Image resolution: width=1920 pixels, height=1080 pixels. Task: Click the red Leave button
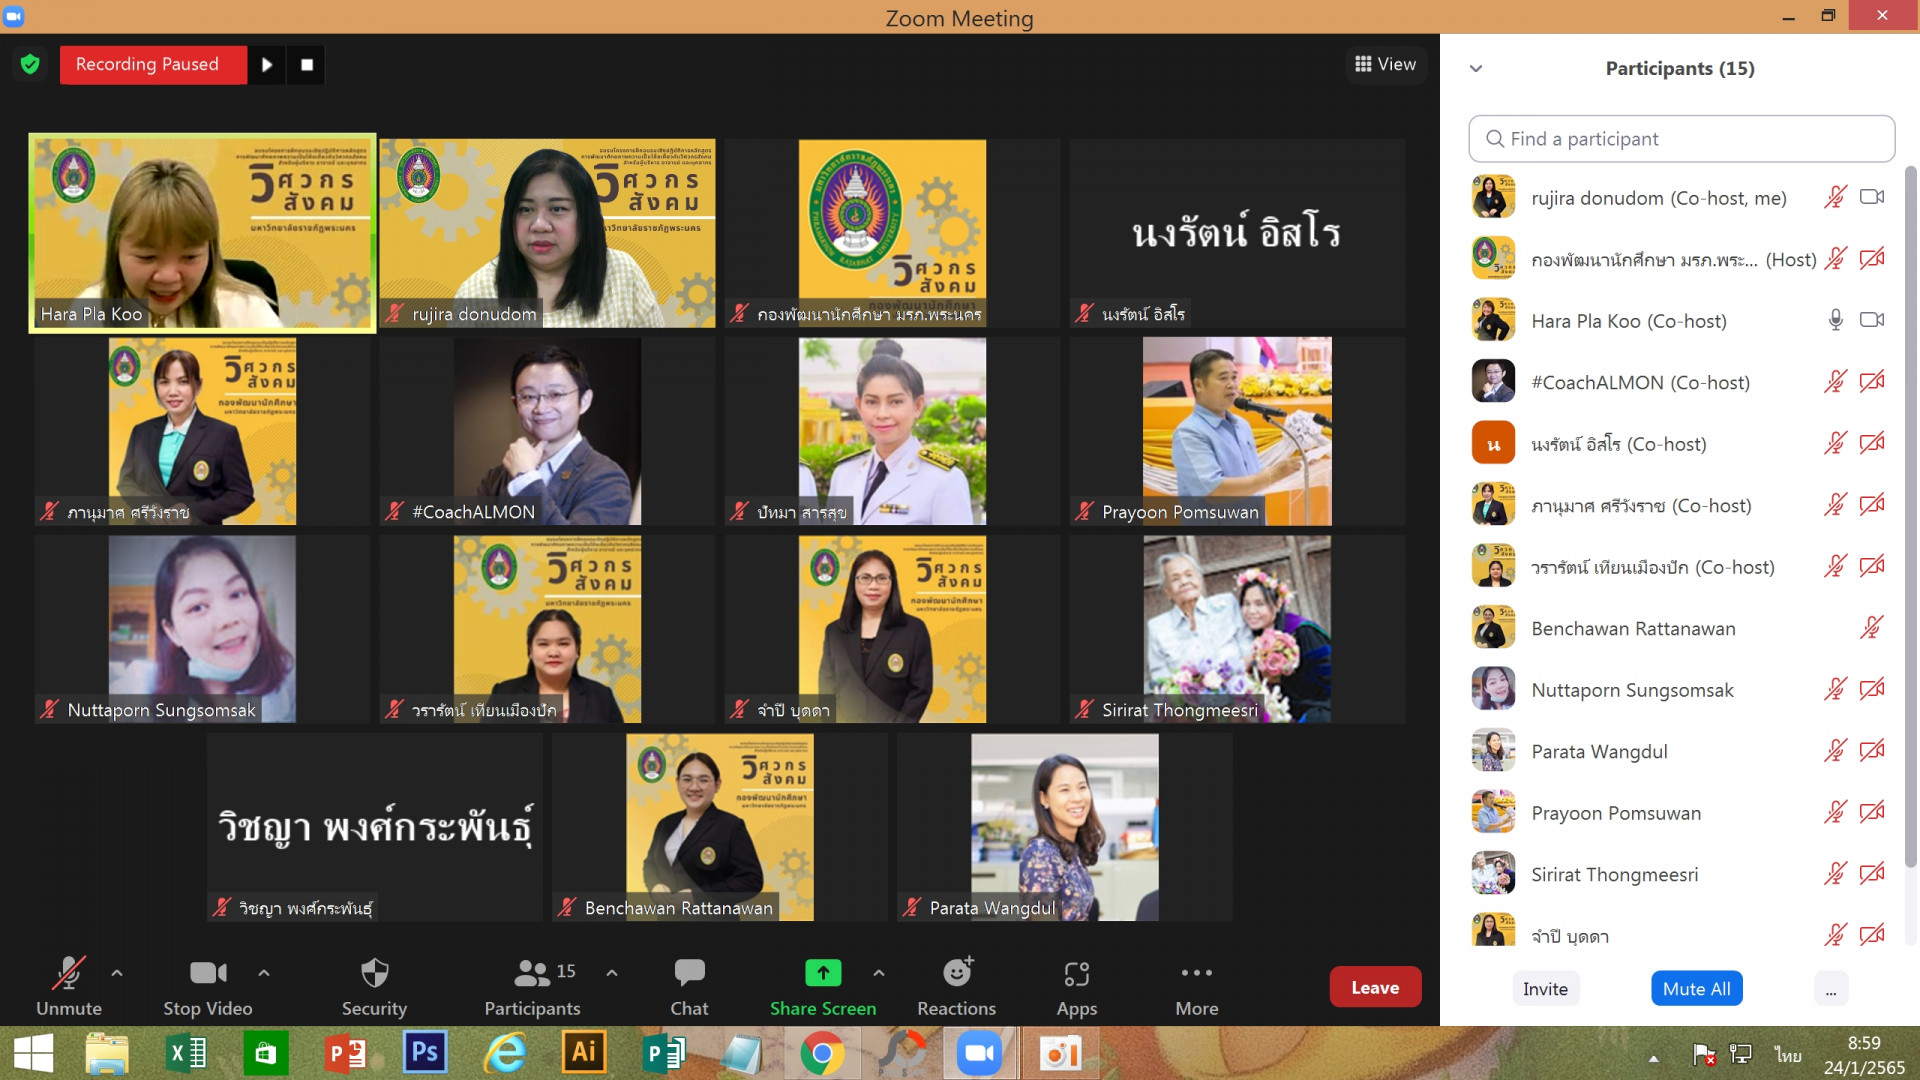pos(1375,988)
